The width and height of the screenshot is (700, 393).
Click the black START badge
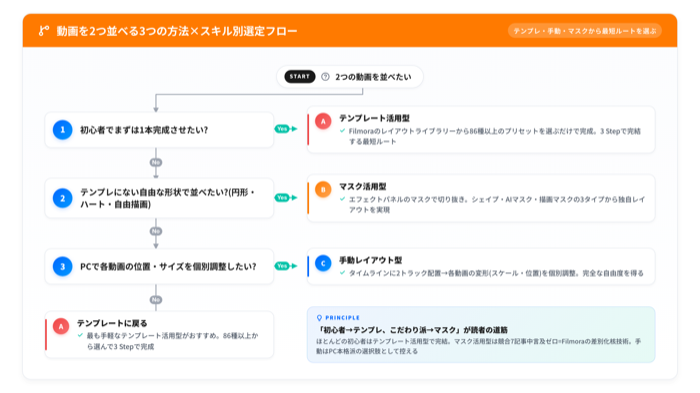[x=300, y=77]
